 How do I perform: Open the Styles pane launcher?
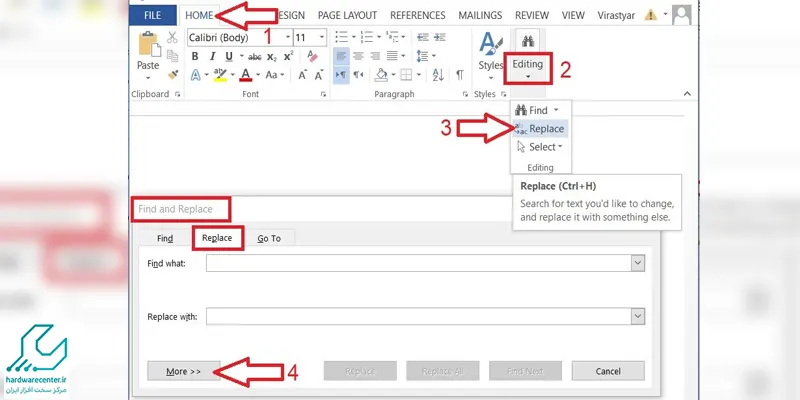point(504,94)
